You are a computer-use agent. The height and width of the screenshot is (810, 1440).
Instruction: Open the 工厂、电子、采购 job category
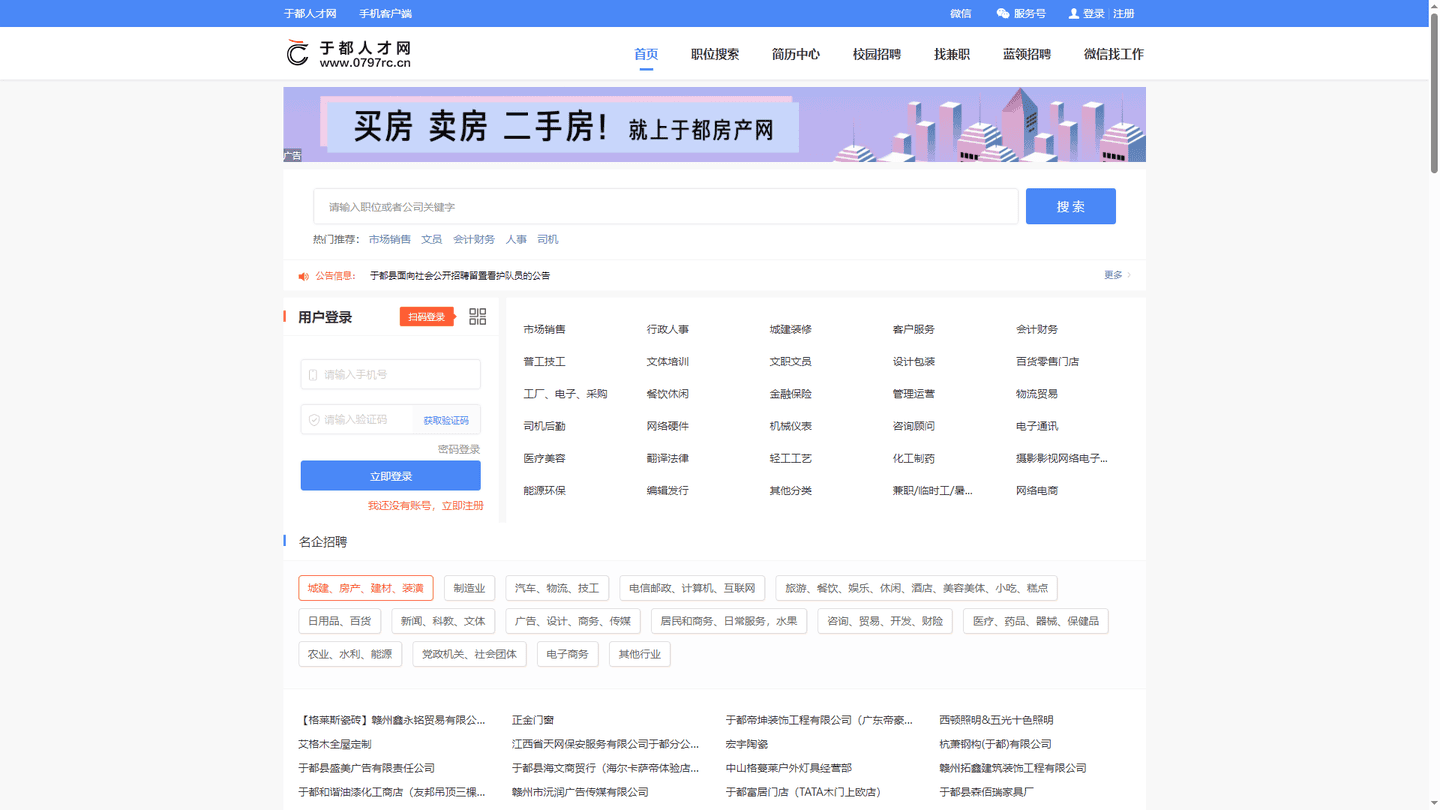pyautogui.click(x=565, y=394)
